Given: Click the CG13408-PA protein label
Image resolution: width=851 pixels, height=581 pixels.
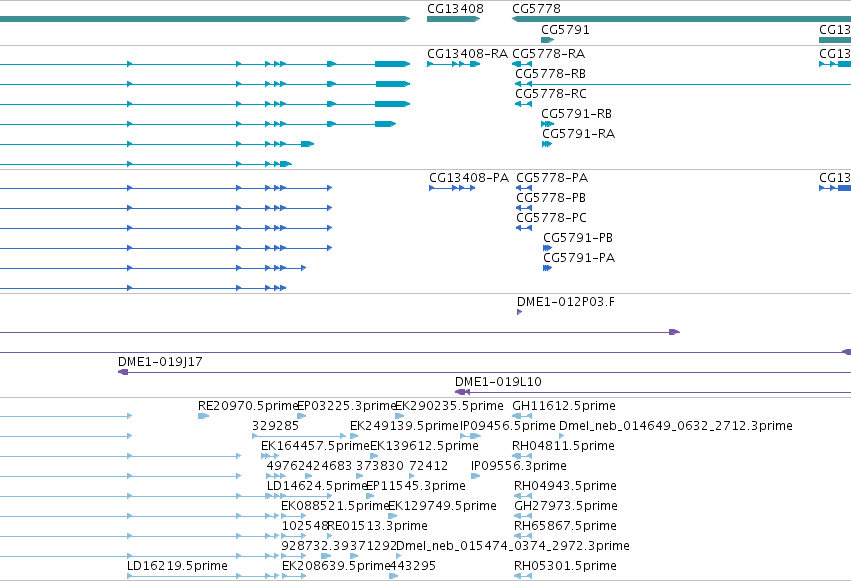Looking at the screenshot, I should coord(469,178).
